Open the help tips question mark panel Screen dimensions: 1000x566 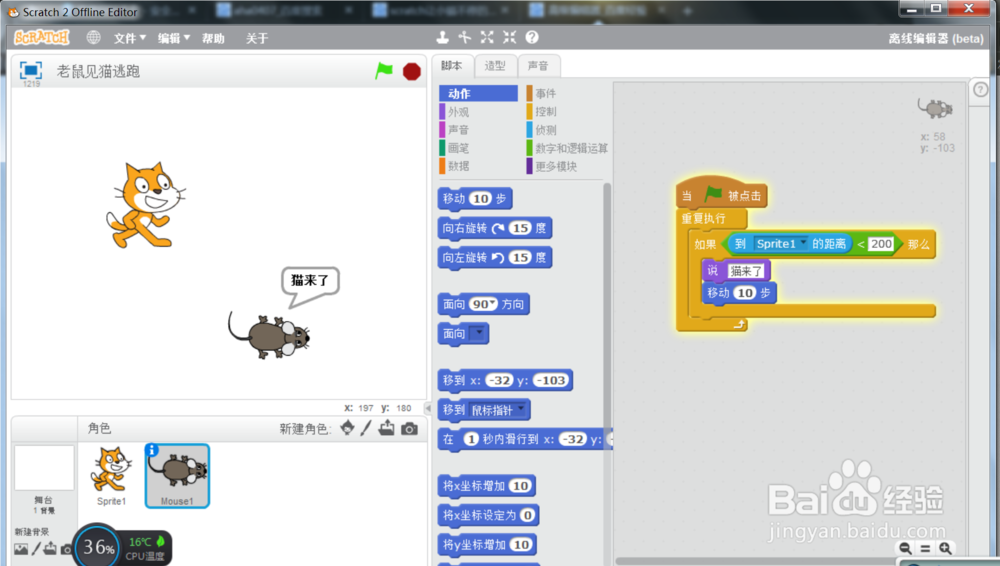pyautogui.click(x=980, y=90)
